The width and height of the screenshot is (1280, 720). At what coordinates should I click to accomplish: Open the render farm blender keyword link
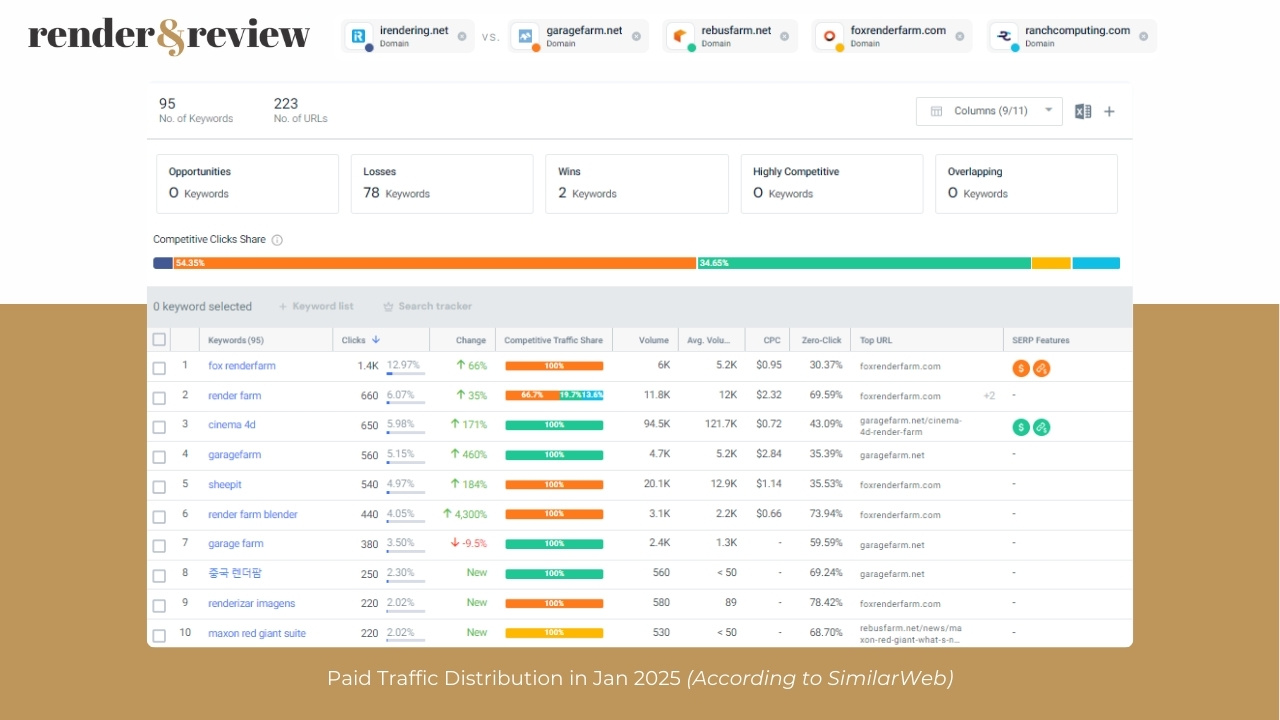tap(253, 515)
